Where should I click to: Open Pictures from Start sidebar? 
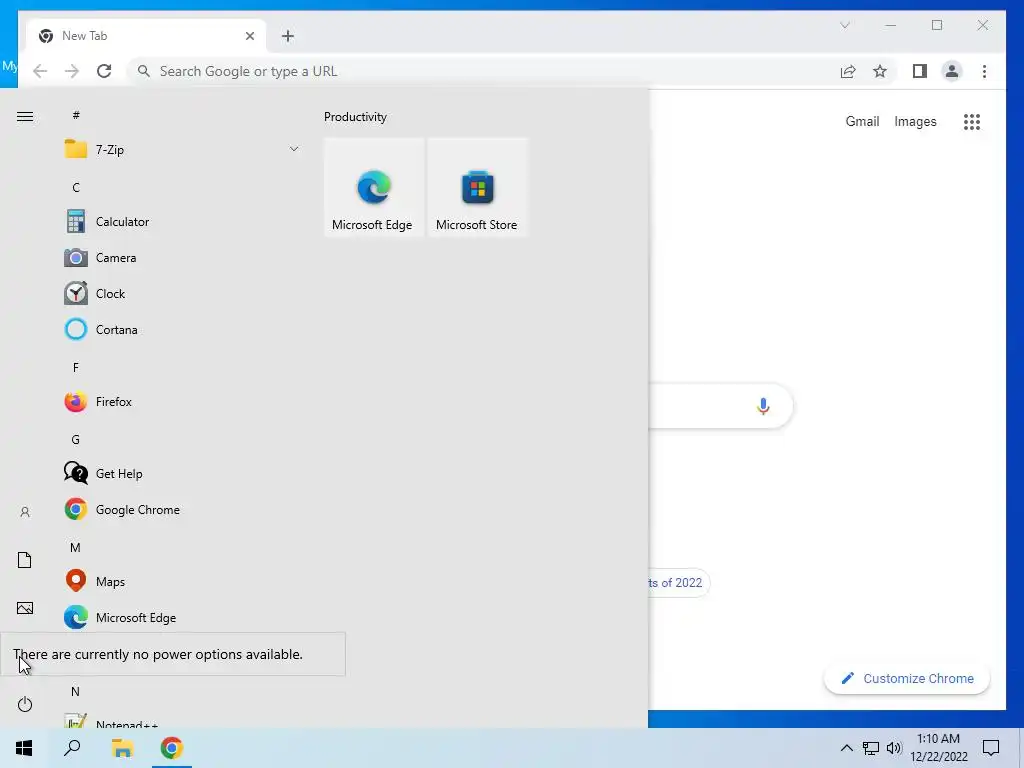25,608
